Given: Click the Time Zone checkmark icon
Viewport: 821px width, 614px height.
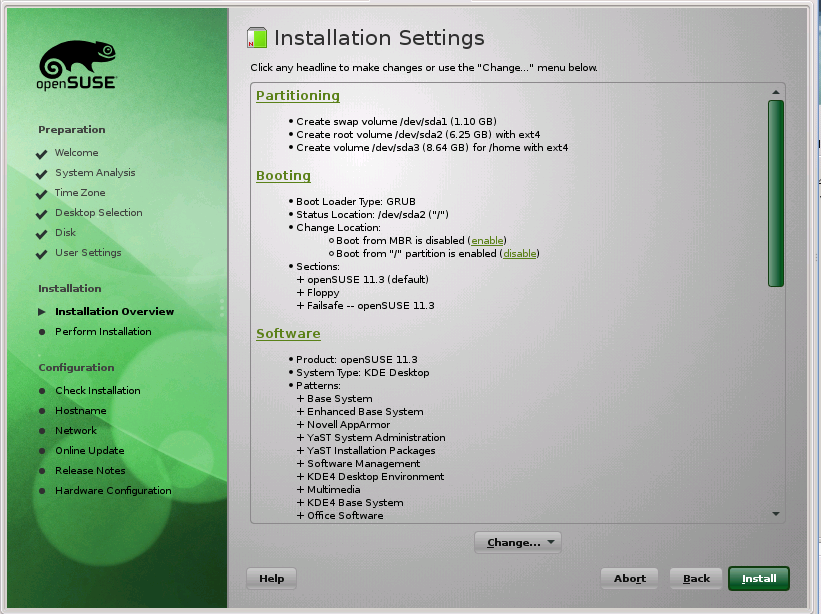Looking at the screenshot, I should point(41,194).
